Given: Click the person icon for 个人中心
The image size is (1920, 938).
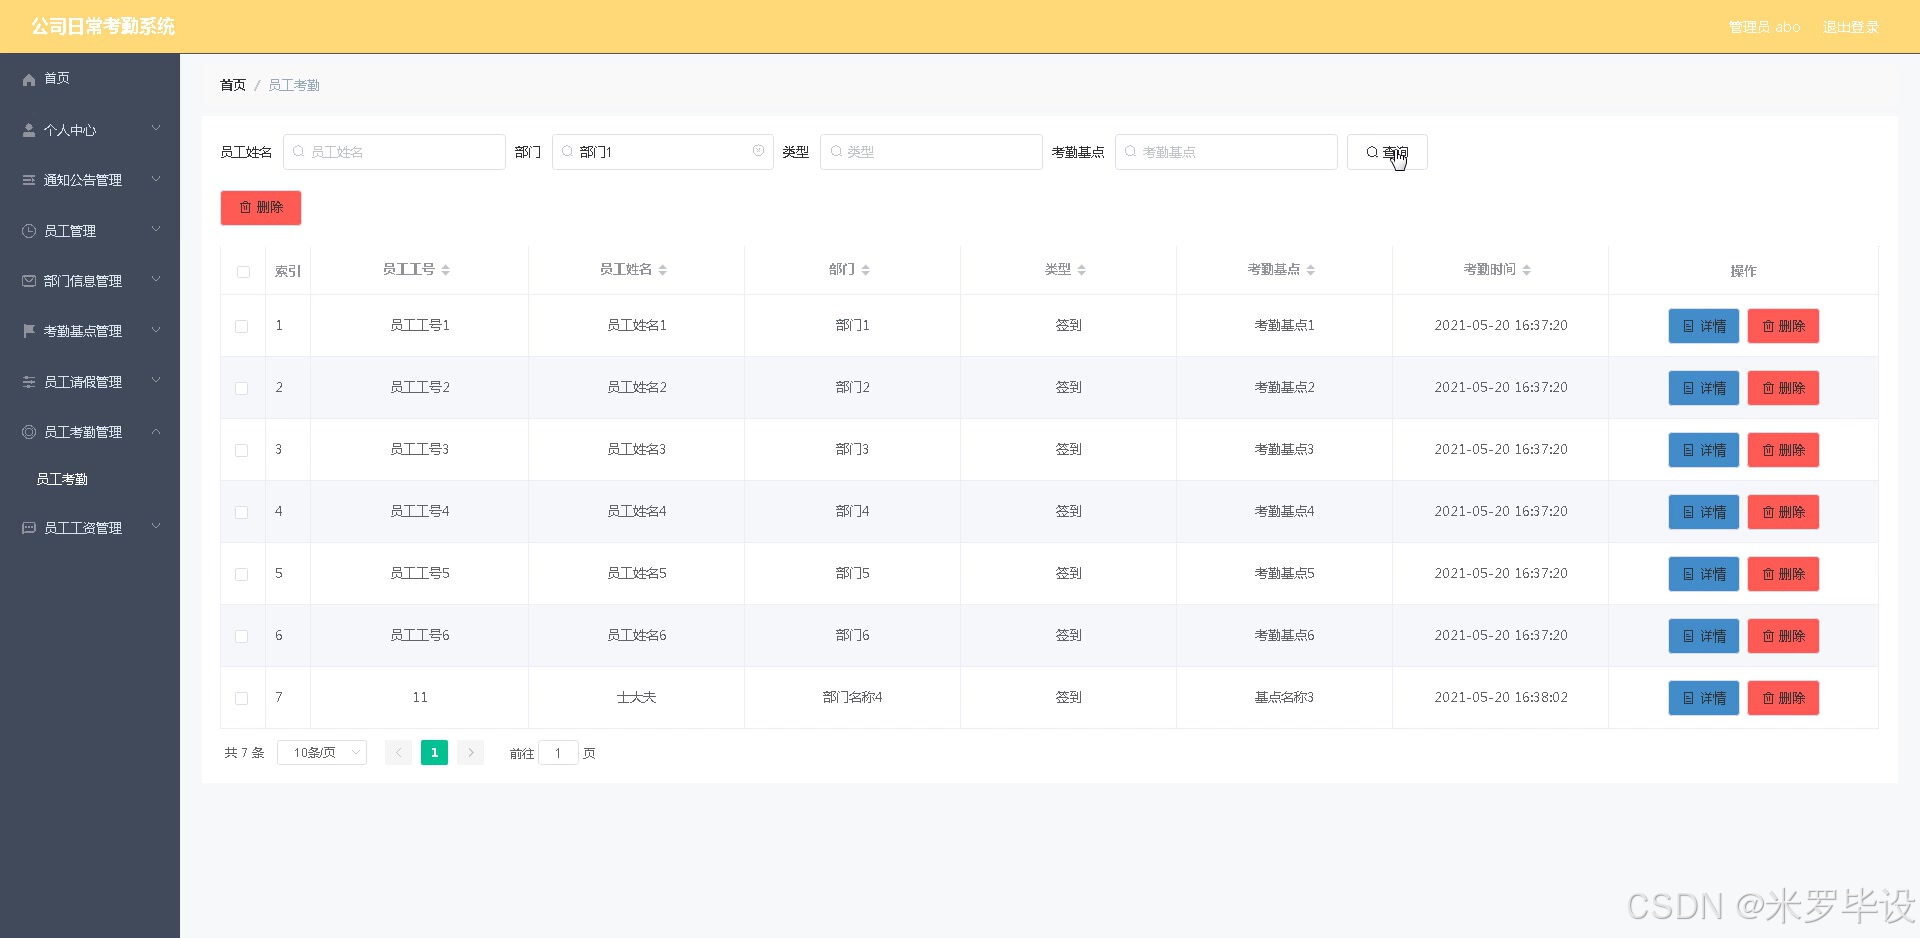Looking at the screenshot, I should 29,130.
